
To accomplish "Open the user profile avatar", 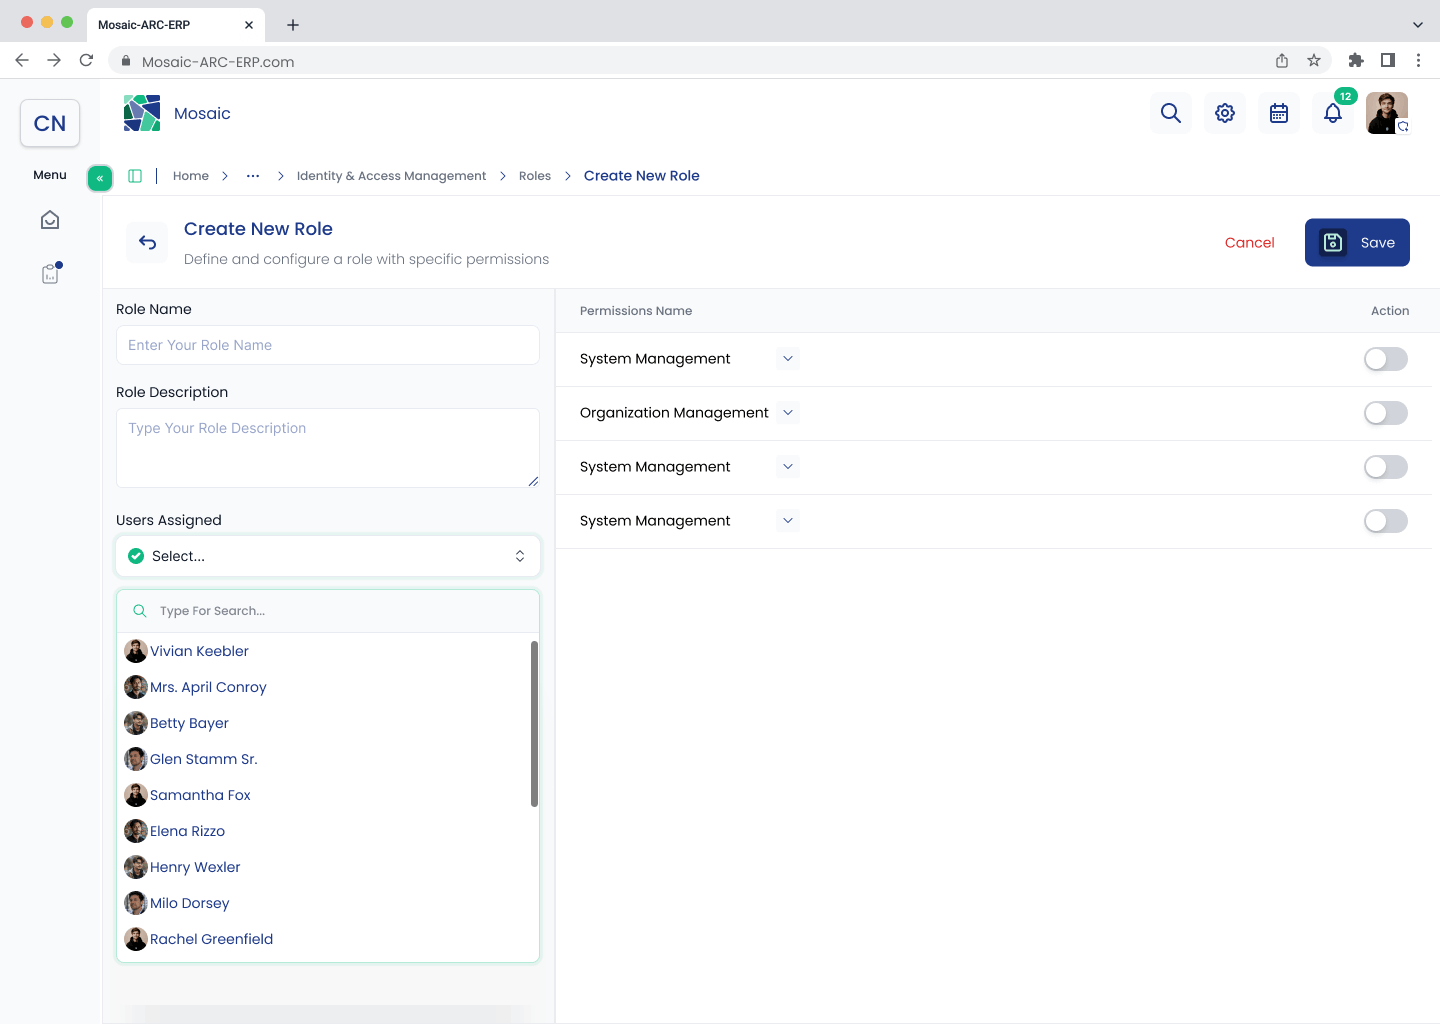I will coord(1387,113).
